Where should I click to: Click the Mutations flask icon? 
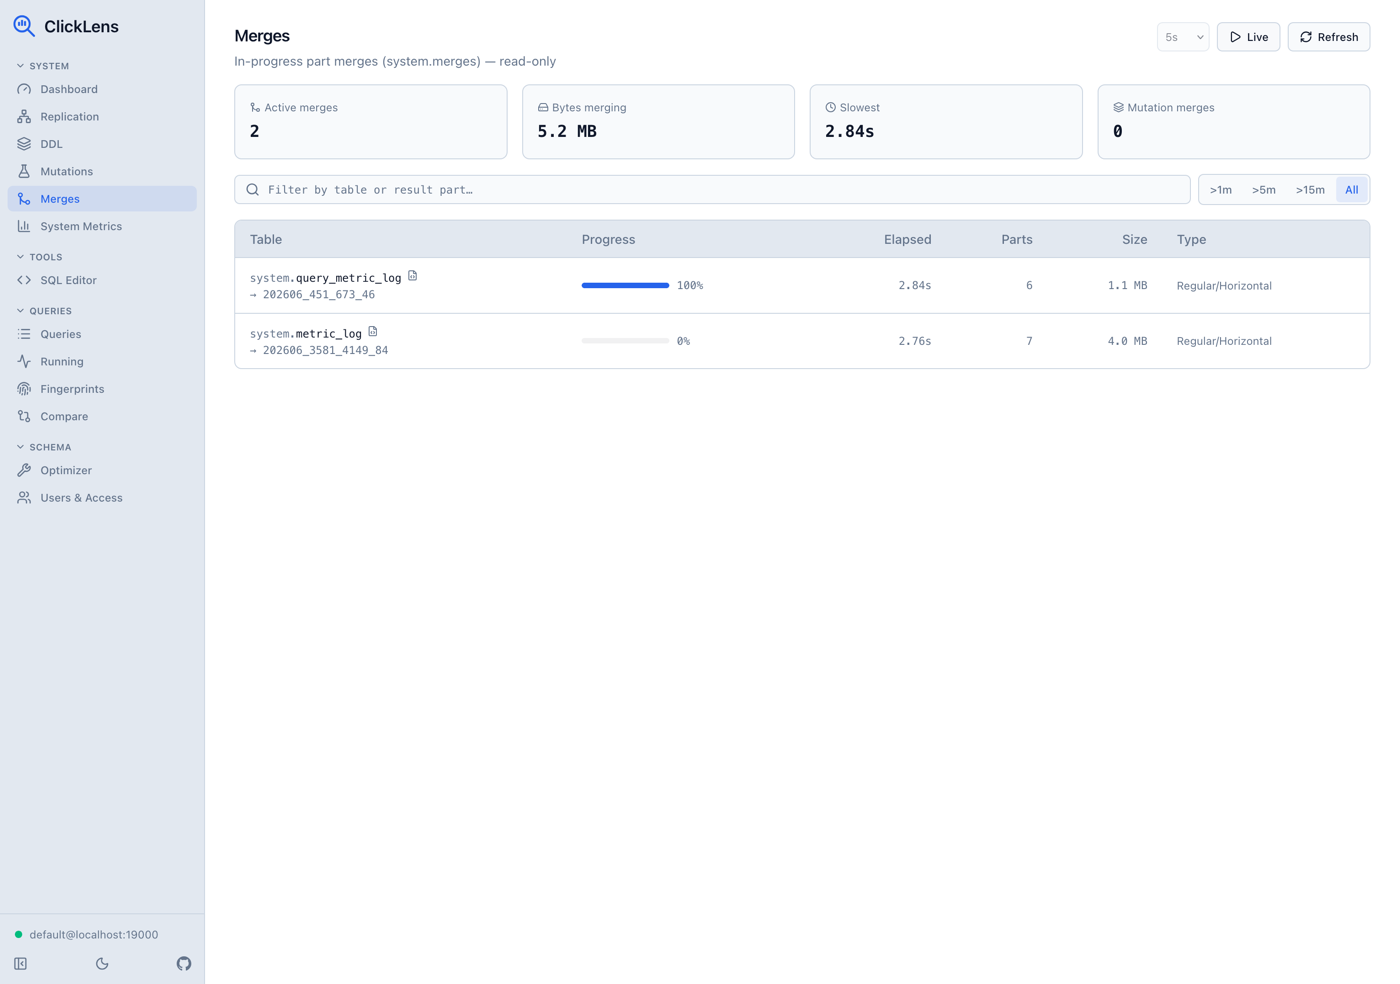click(x=24, y=171)
